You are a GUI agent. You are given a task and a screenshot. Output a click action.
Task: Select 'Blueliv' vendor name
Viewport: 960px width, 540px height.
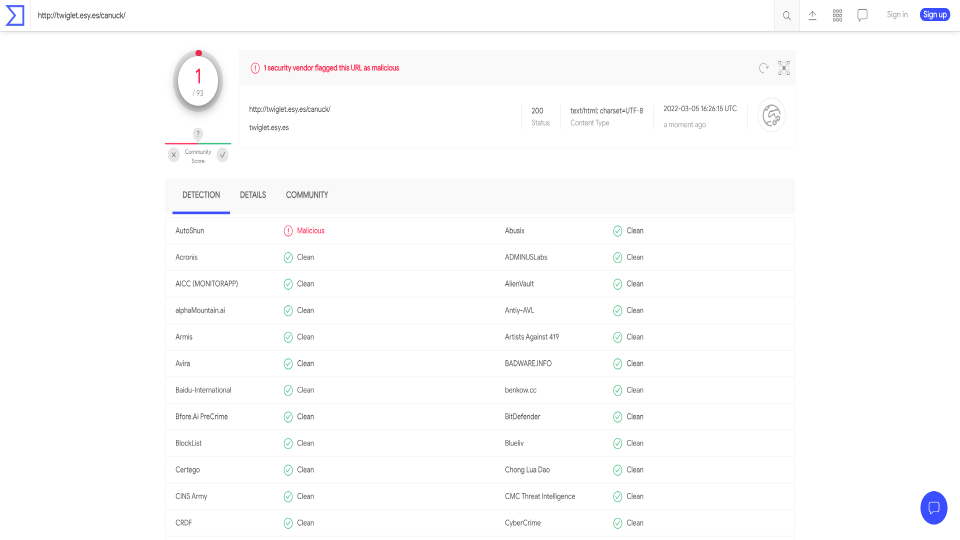tap(514, 443)
